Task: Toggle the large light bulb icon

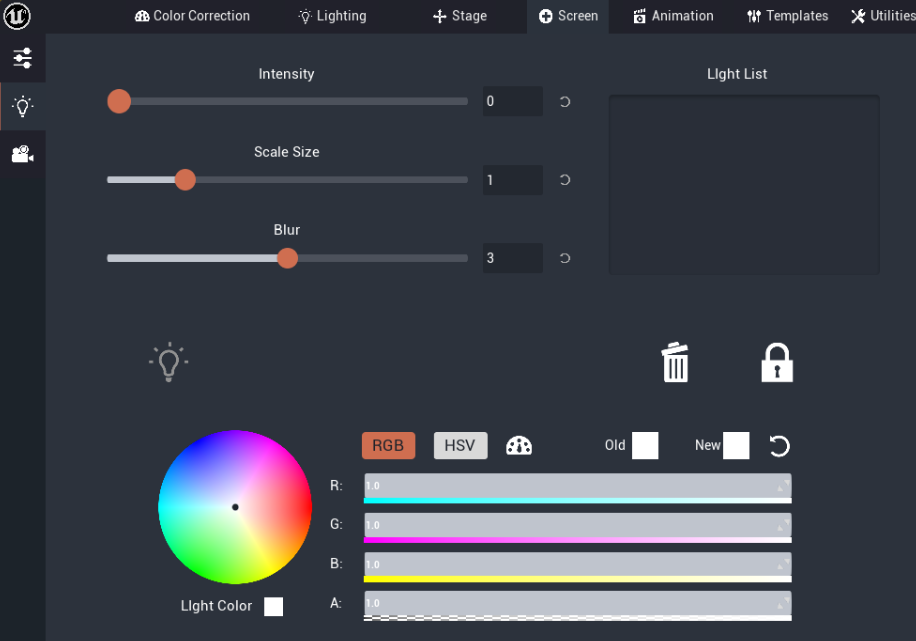Action: click(x=169, y=362)
